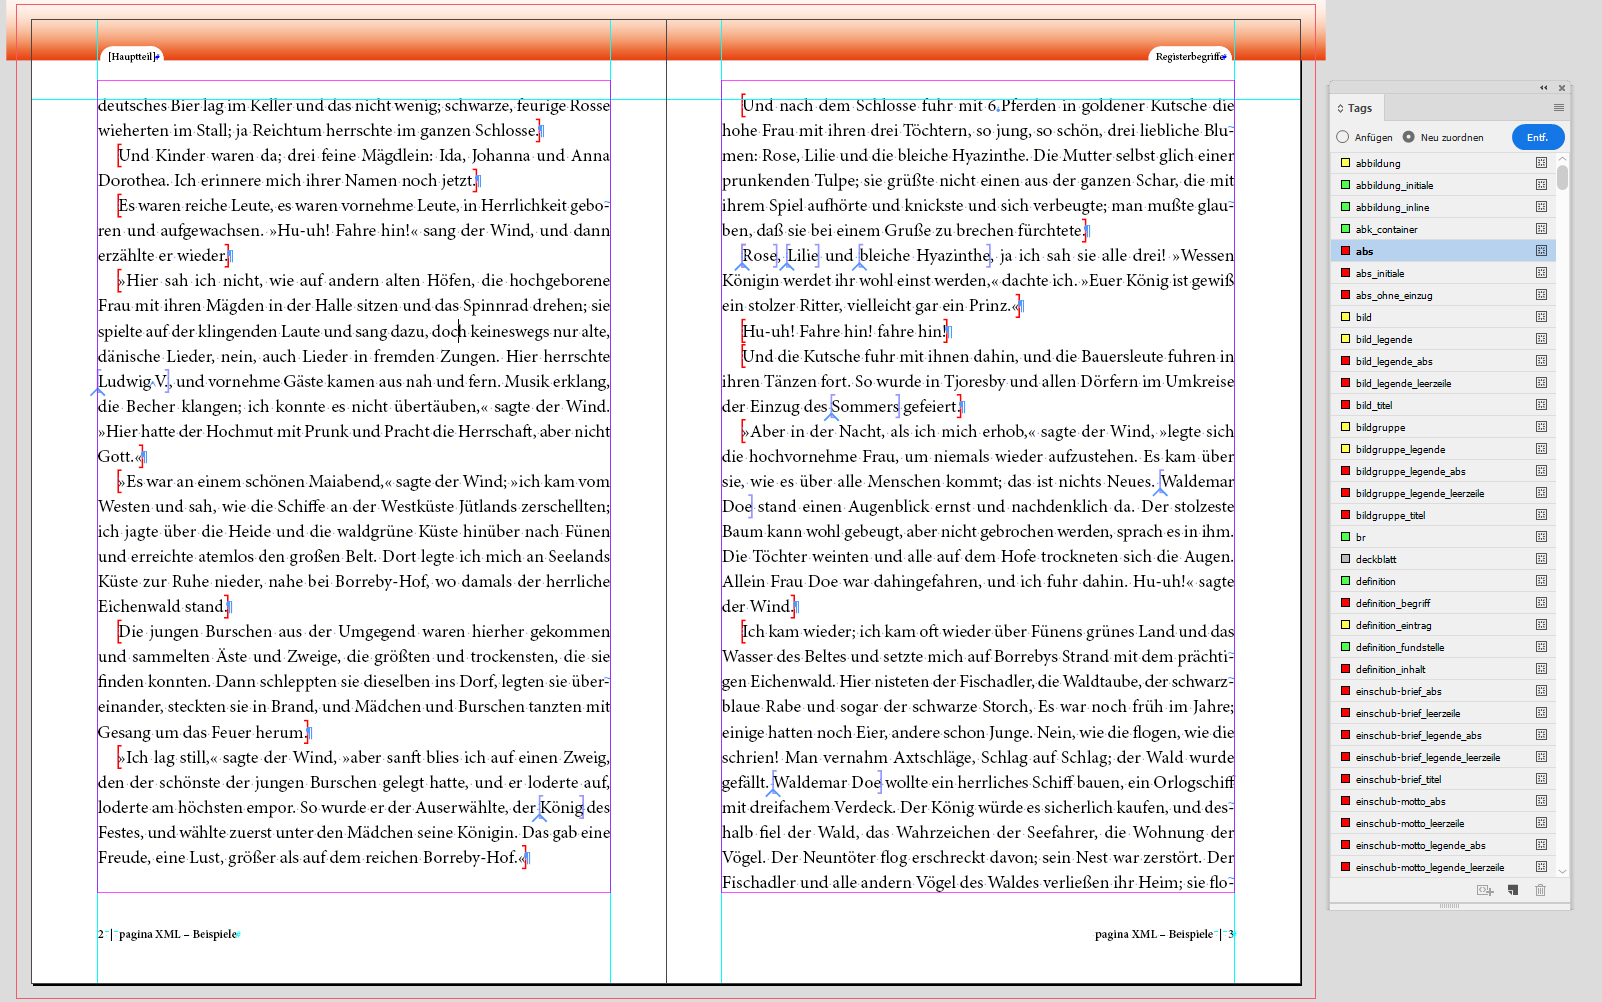This screenshot has width=1602, height=1002.
Task: Close the Tags panel
Action: [x=1562, y=88]
